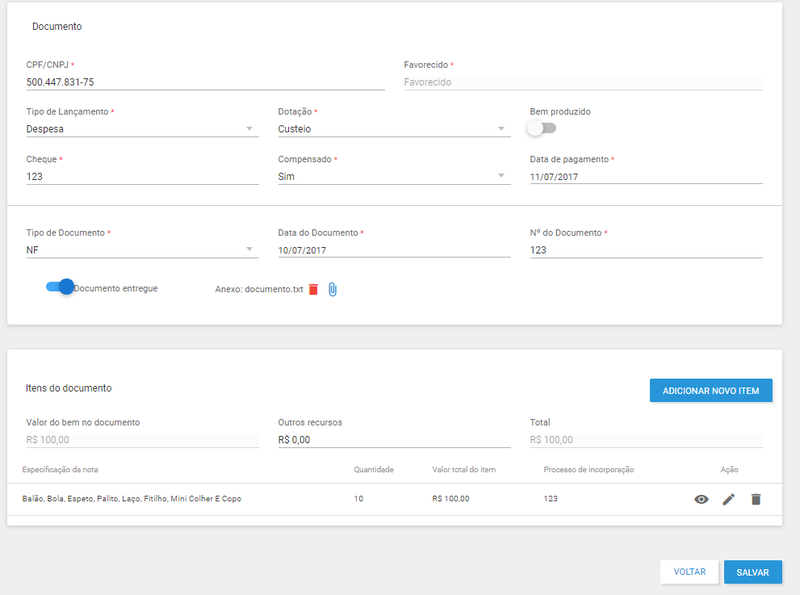Select the 'Balão, Bola, Espeto' item text
This screenshot has width=800, height=595.
pos(132,499)
